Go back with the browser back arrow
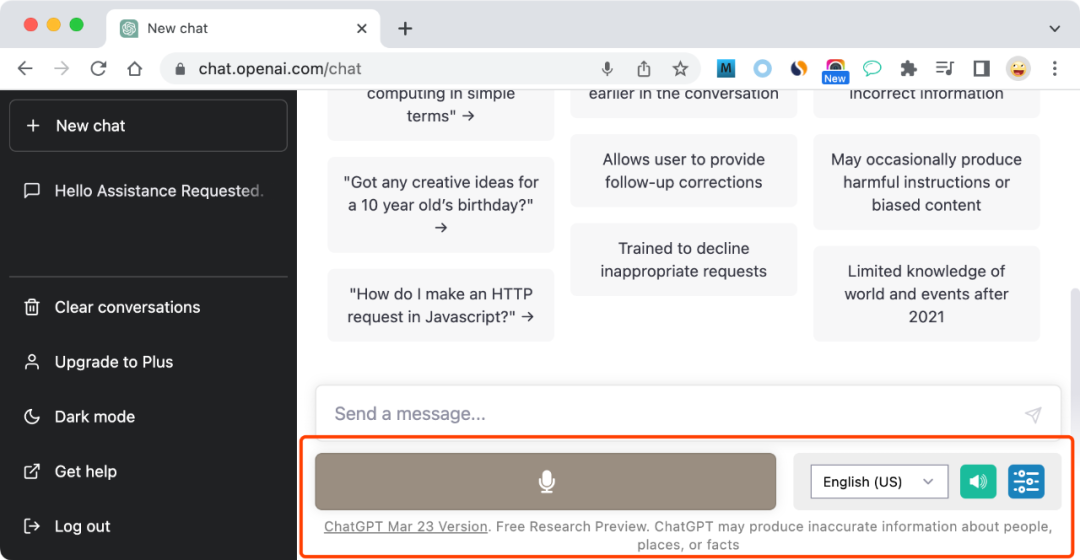Screen dimensions: 1080x560 pyautogui.click(x=25, y=68)
